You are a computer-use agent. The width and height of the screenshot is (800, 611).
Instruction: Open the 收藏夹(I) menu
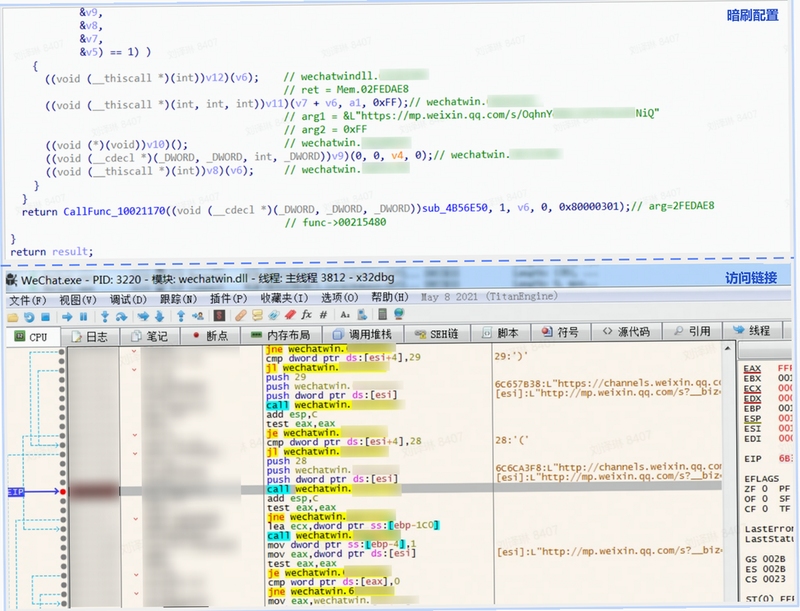pyautogui.click(x=284, y=298)
